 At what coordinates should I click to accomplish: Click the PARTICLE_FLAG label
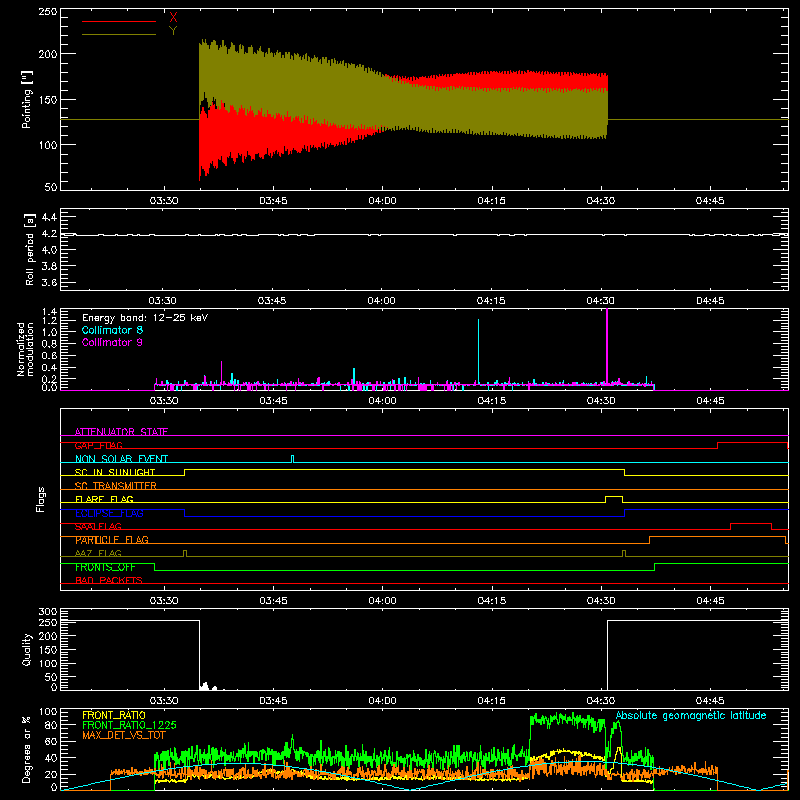(x=112, y=539)
